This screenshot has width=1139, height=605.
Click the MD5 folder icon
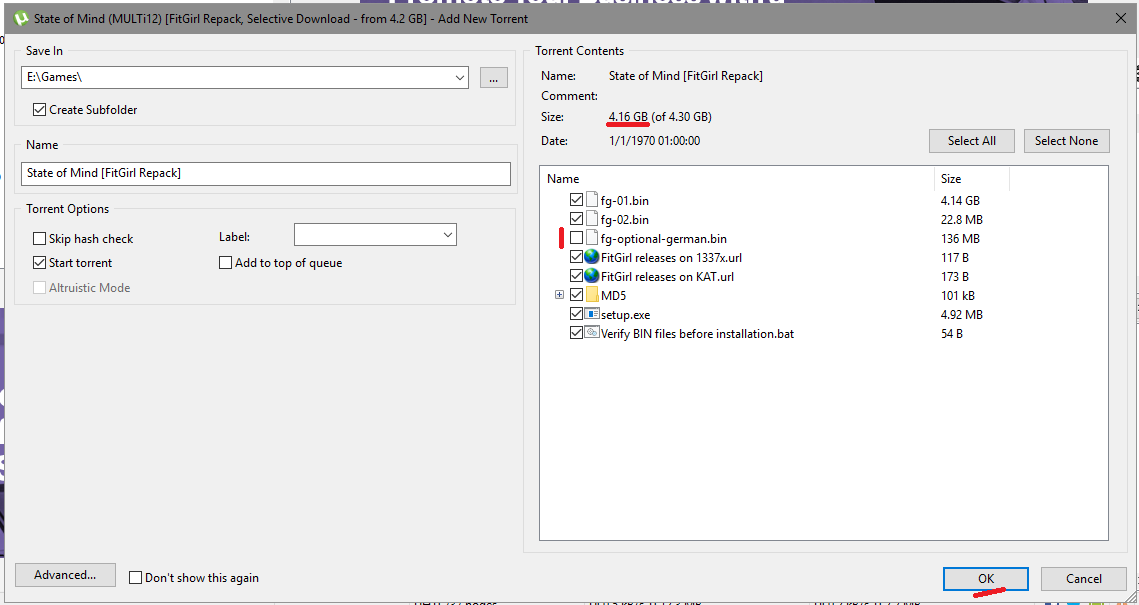[591, 296]
